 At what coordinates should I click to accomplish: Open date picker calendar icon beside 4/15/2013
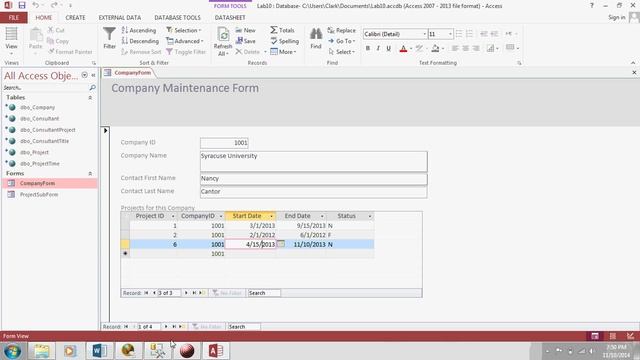point(281,244)
